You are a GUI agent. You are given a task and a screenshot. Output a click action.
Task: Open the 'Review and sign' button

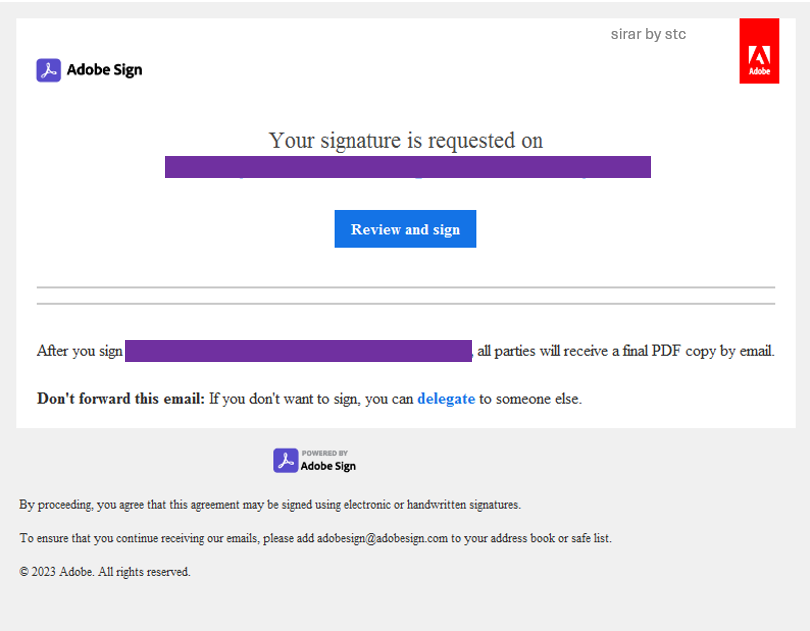405,229
